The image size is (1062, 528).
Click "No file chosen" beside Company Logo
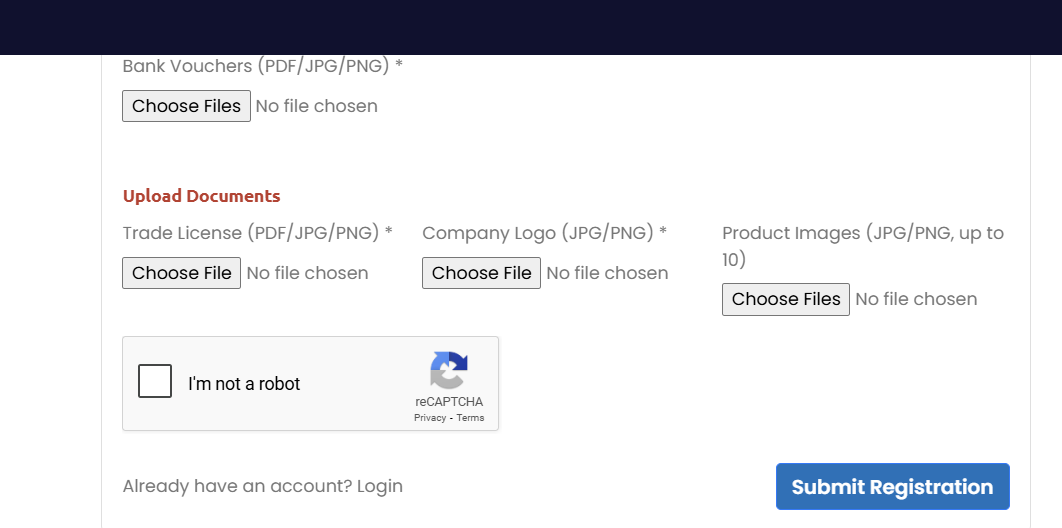(608, 273)
